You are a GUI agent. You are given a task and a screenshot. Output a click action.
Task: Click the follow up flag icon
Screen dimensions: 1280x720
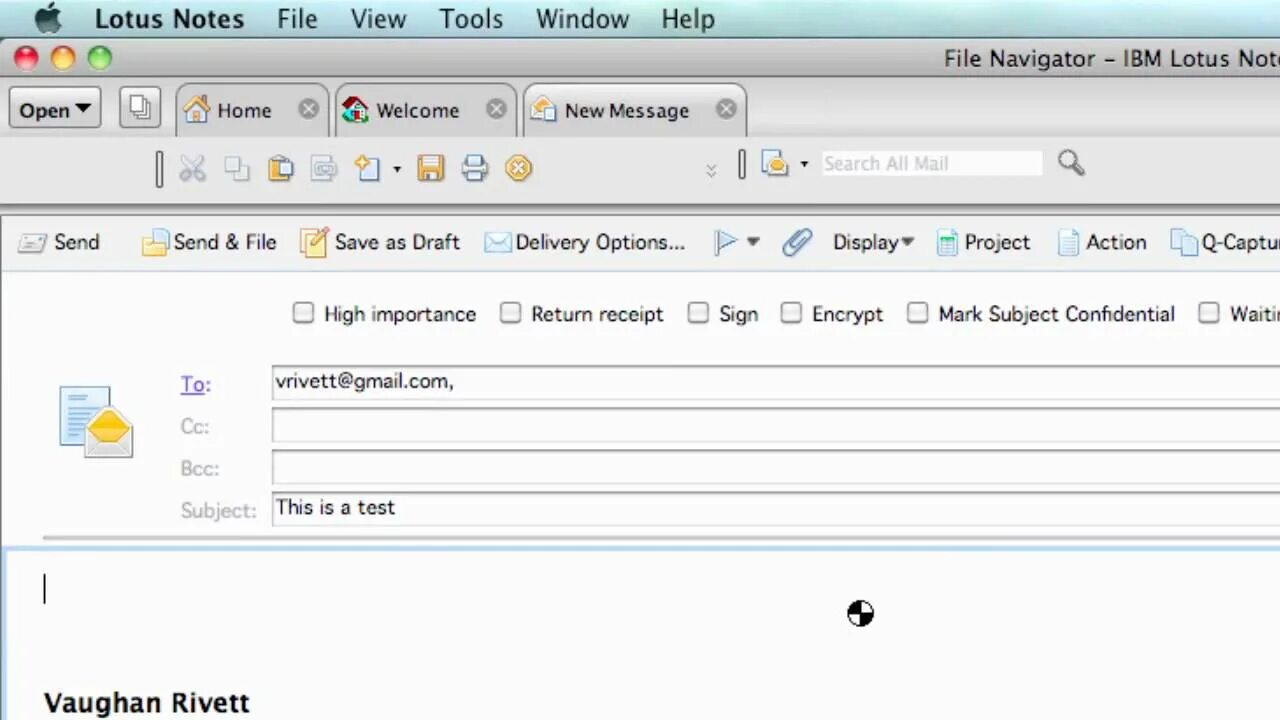point(726,242)
